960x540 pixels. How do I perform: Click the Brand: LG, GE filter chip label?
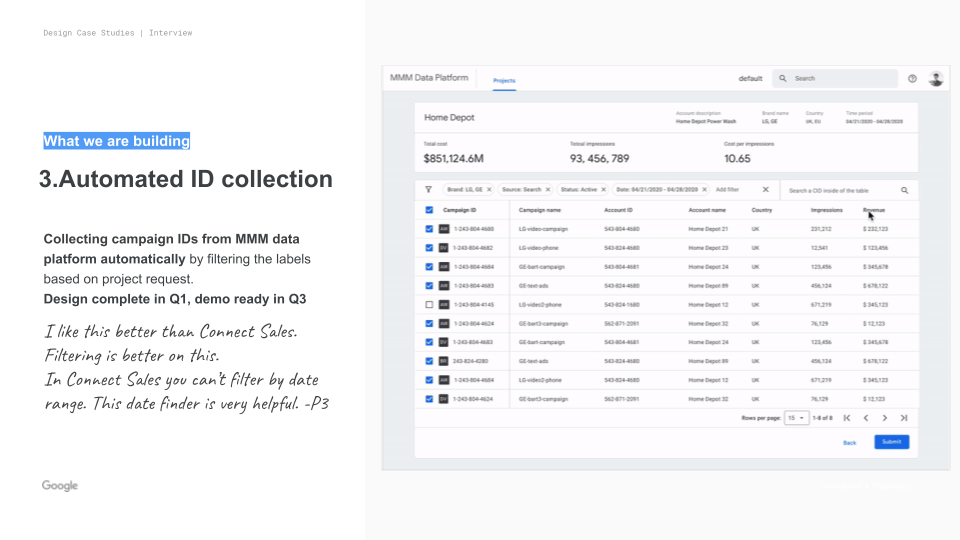click(465, 190)
